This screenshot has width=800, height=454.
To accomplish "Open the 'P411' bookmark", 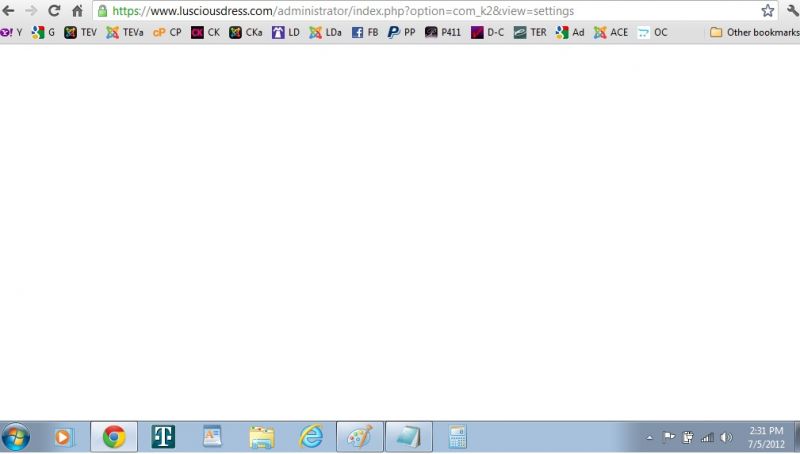I will (x=443, y=32).
